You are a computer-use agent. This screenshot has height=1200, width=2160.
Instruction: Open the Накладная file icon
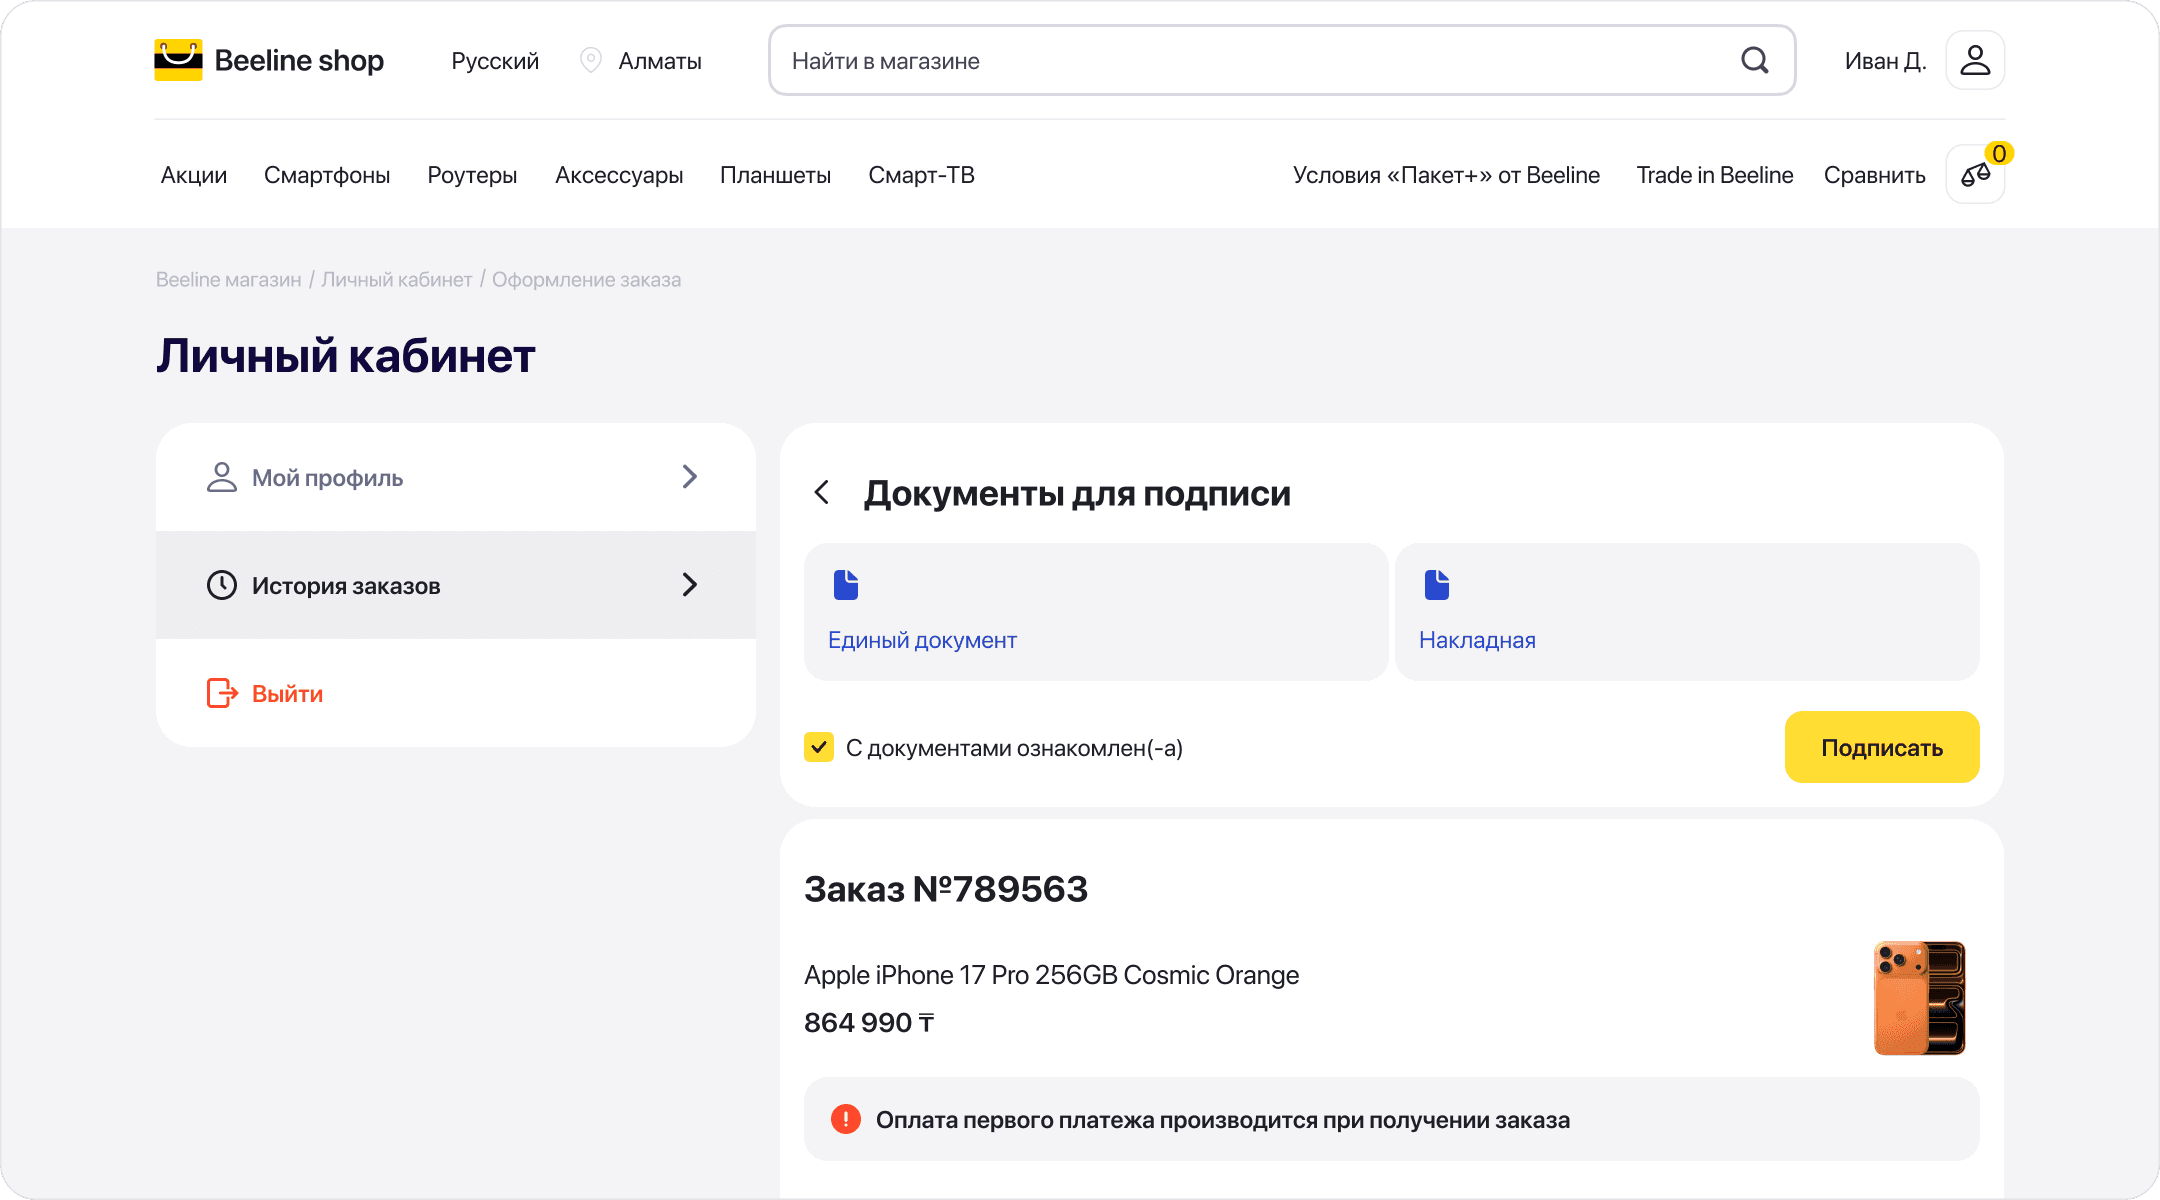click(1437, 584)
